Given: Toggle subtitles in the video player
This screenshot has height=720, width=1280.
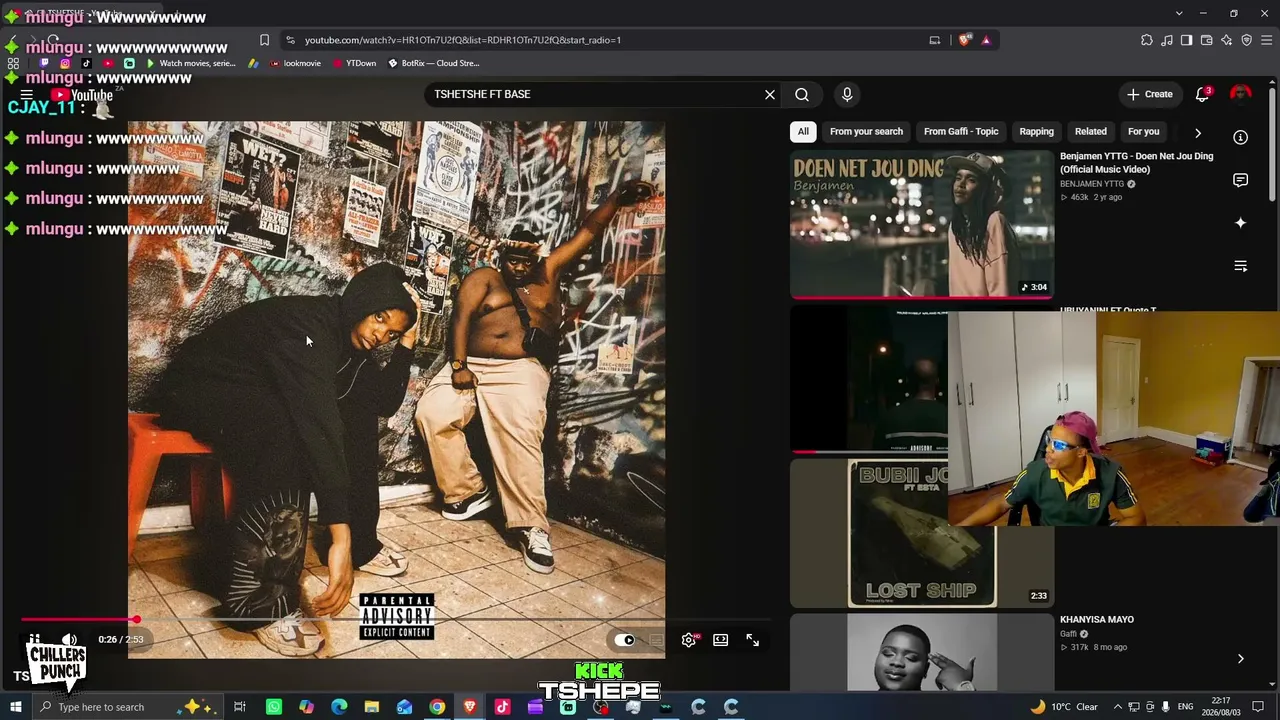Looking at the screenshot, I should 656,640.
